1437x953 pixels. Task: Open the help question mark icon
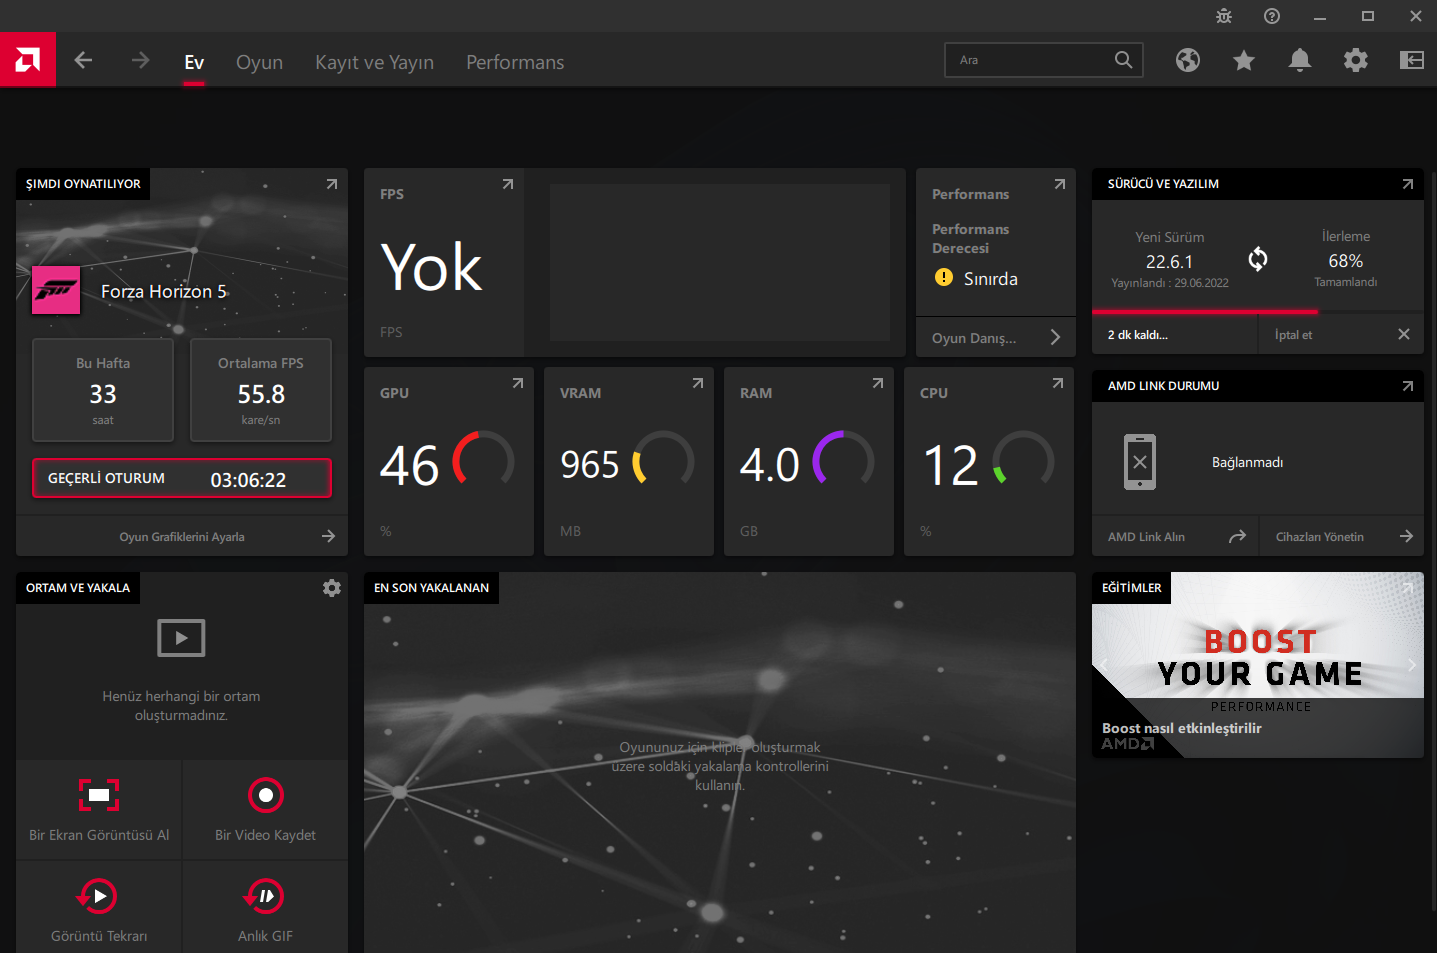pos(1272,16)
